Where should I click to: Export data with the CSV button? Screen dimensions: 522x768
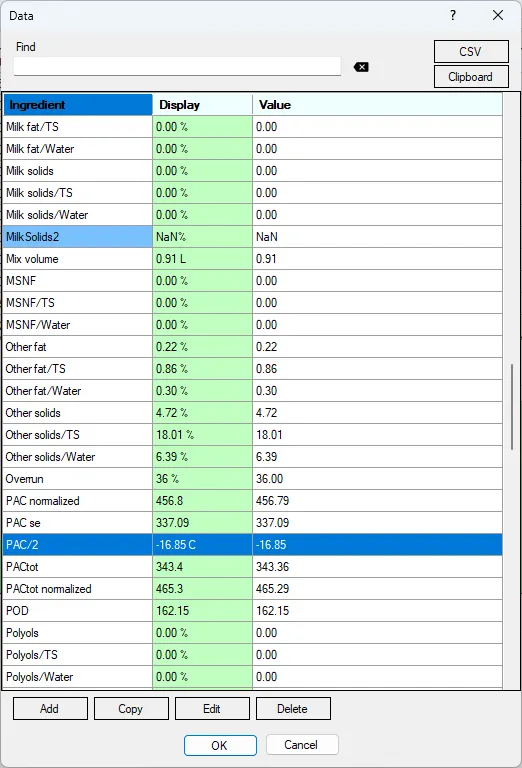tap(471, 51)
